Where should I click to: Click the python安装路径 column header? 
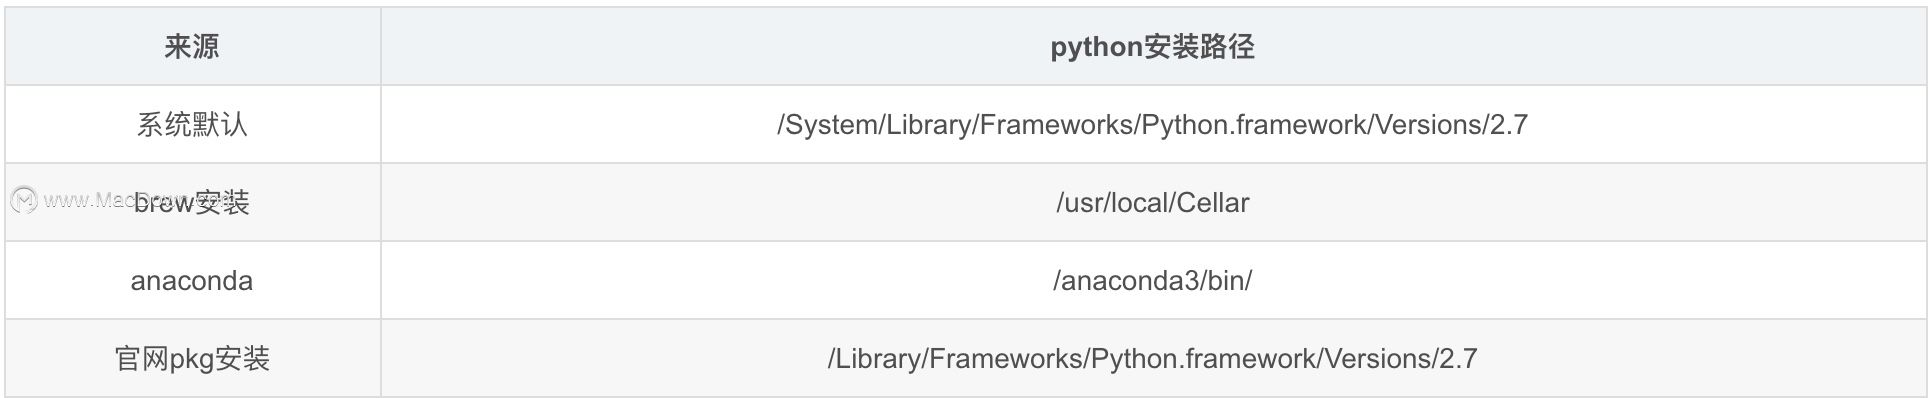click(x=1152, y=47)
